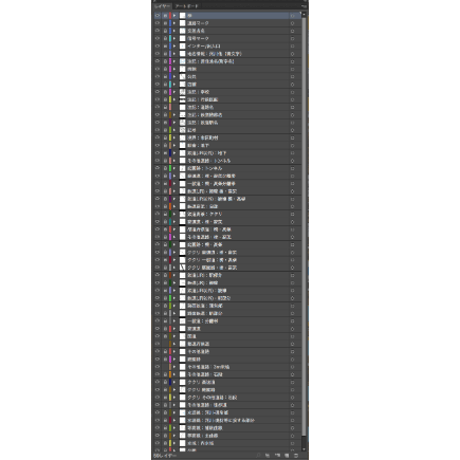Click the target circle of the highlighted top layer
460x460 pixels.
click(x=292, y=16)
